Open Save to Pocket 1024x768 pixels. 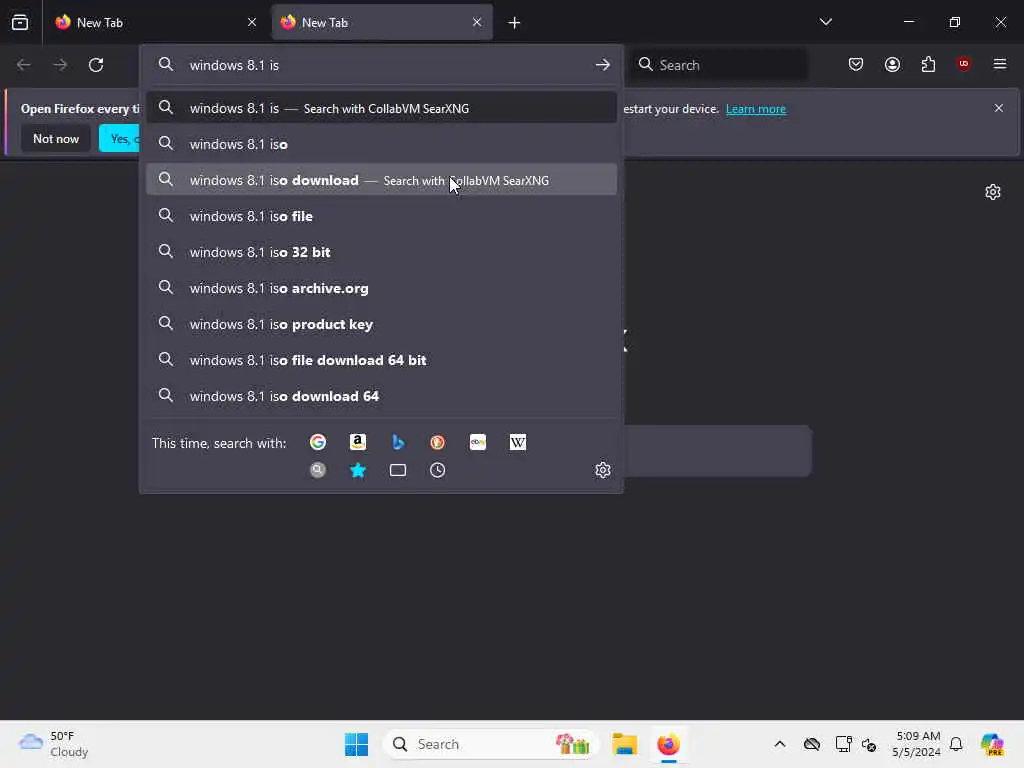(856, 64)
